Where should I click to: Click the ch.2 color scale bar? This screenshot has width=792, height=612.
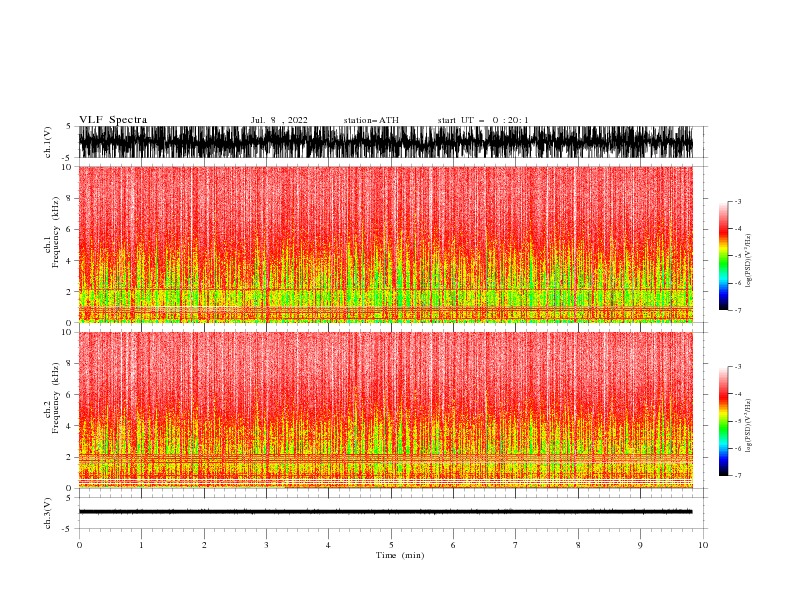[723, 421]
